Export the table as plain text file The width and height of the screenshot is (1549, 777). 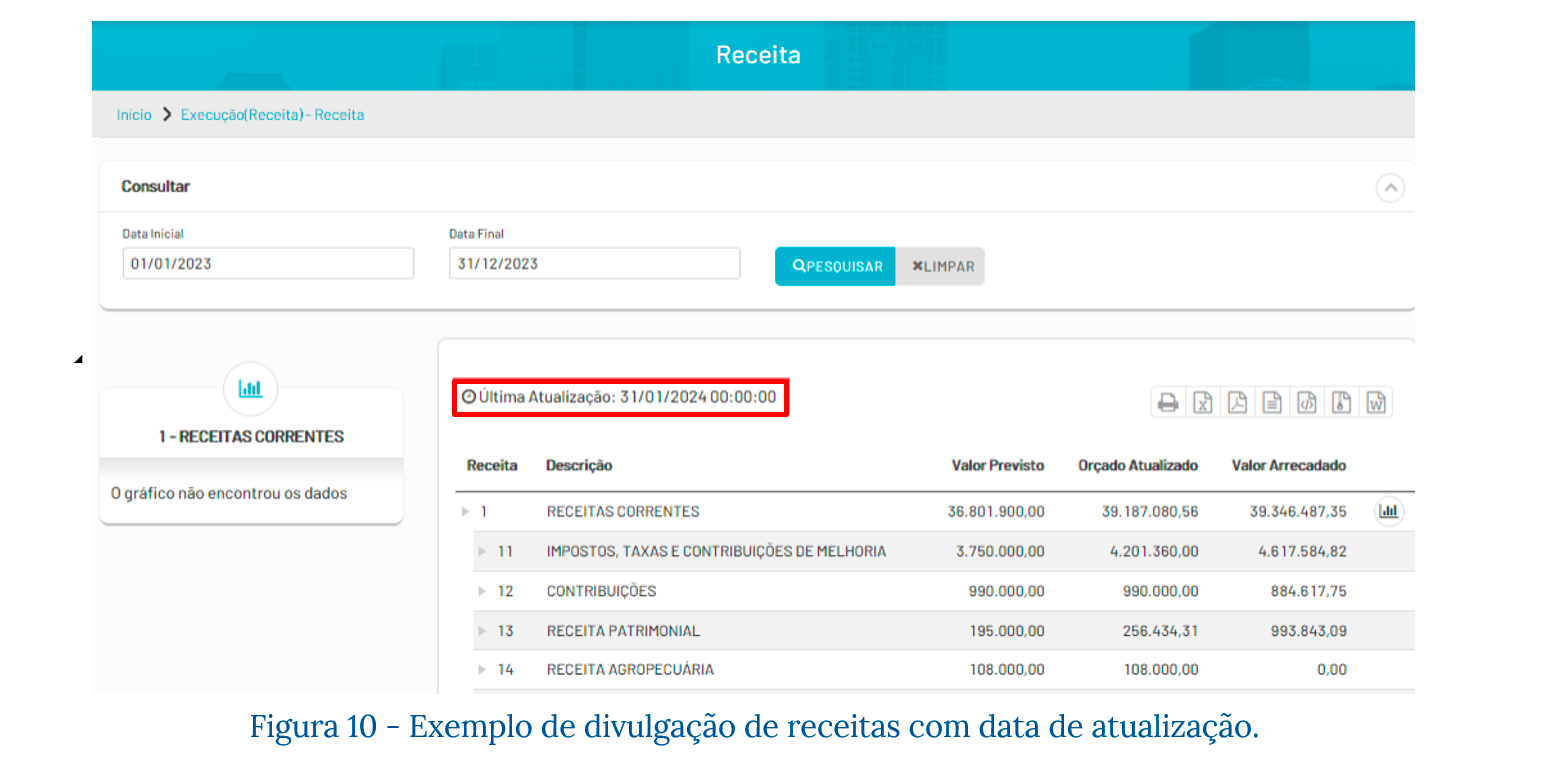coord(1272,403)
